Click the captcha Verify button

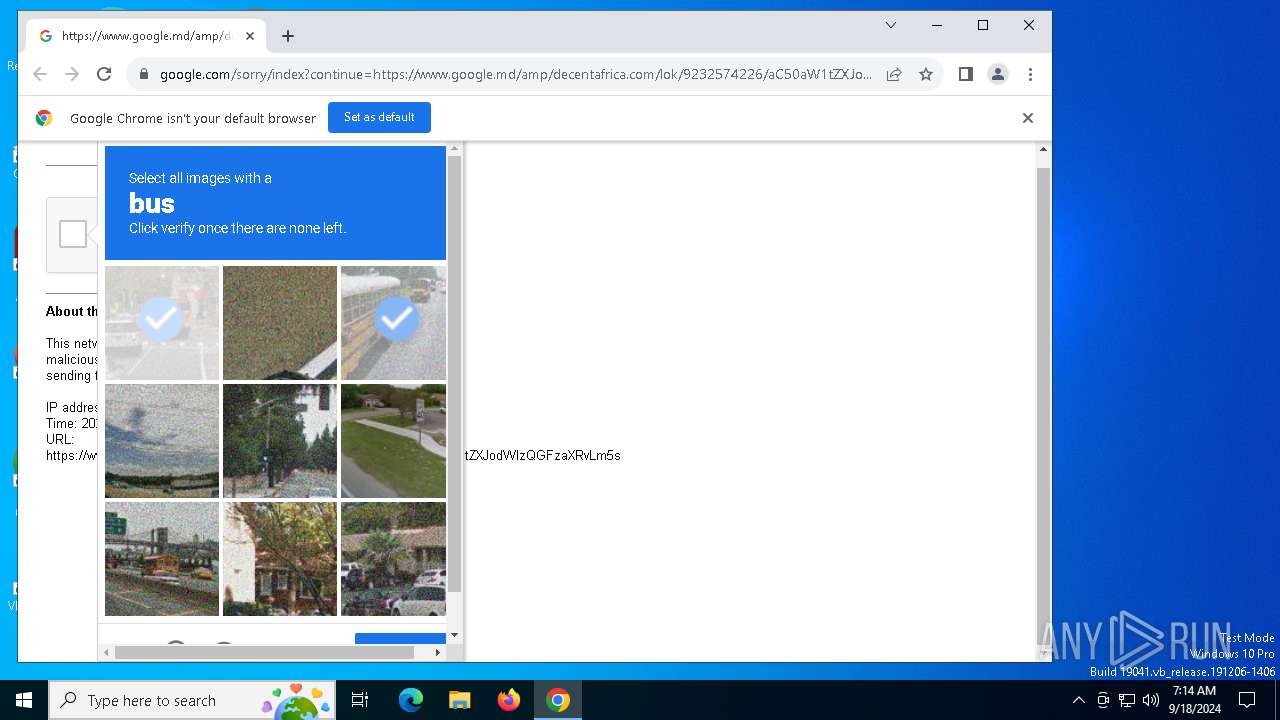pyautogui.click(x=400, y=638)
